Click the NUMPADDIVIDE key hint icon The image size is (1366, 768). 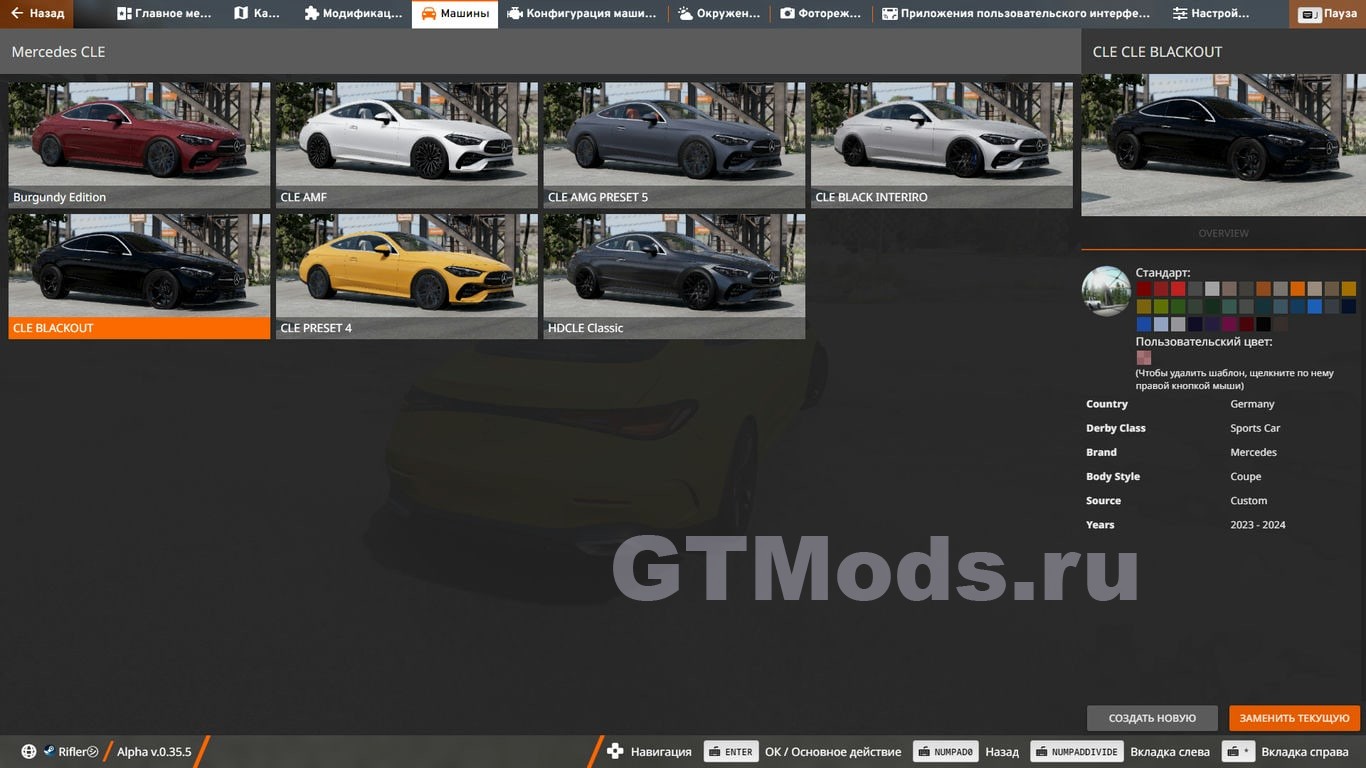point(1077,752)
